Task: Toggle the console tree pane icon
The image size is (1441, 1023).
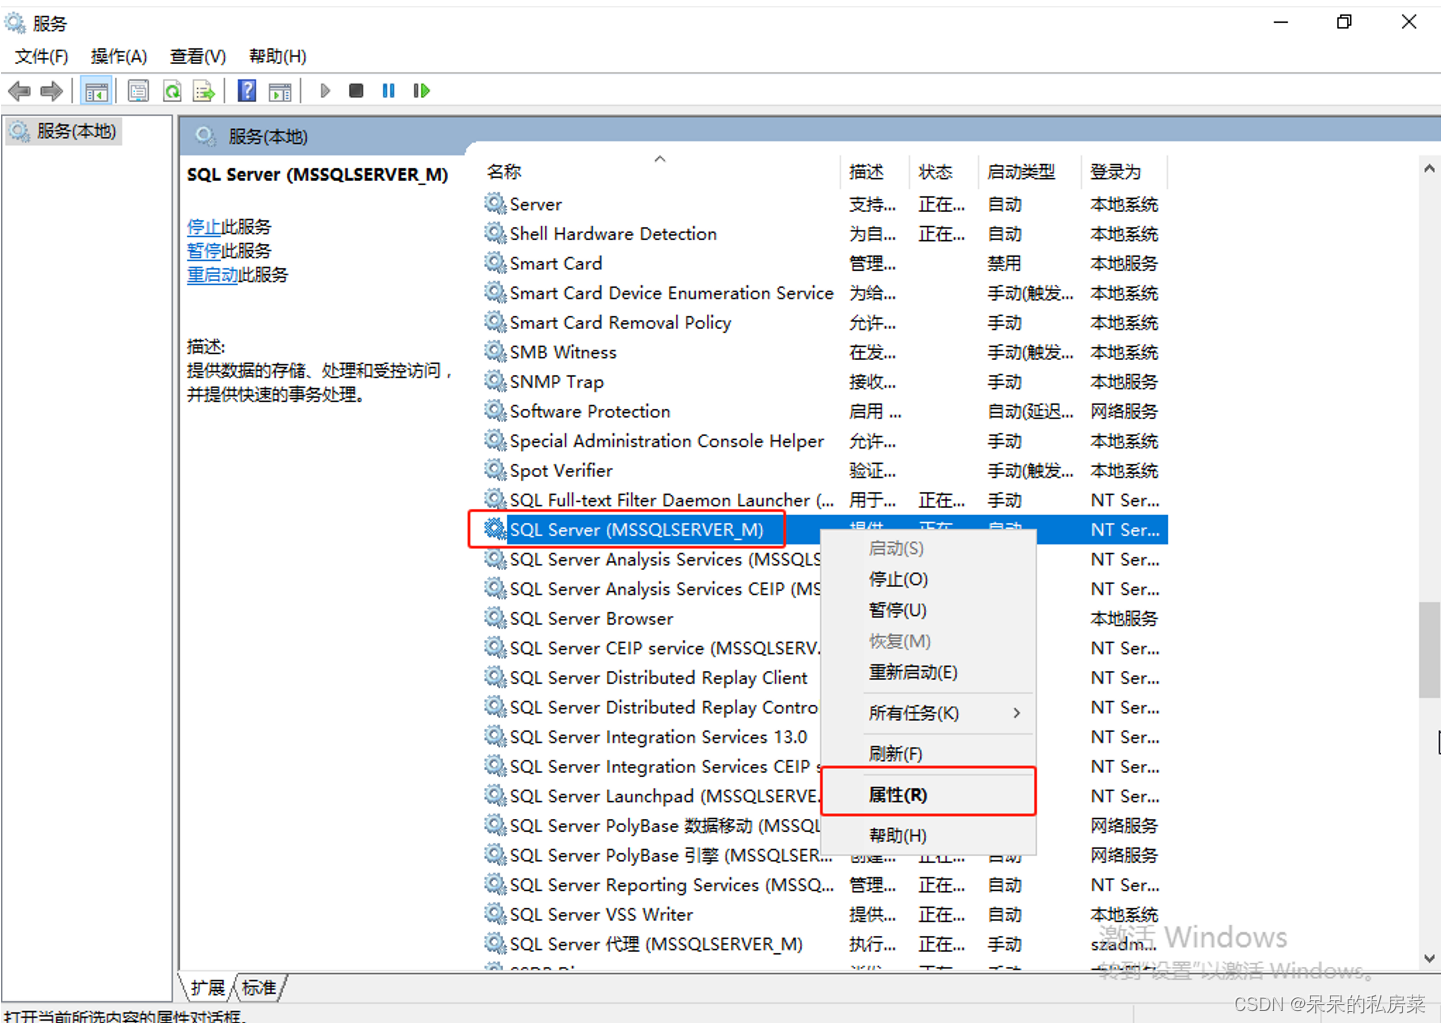Action: point(96,91)
